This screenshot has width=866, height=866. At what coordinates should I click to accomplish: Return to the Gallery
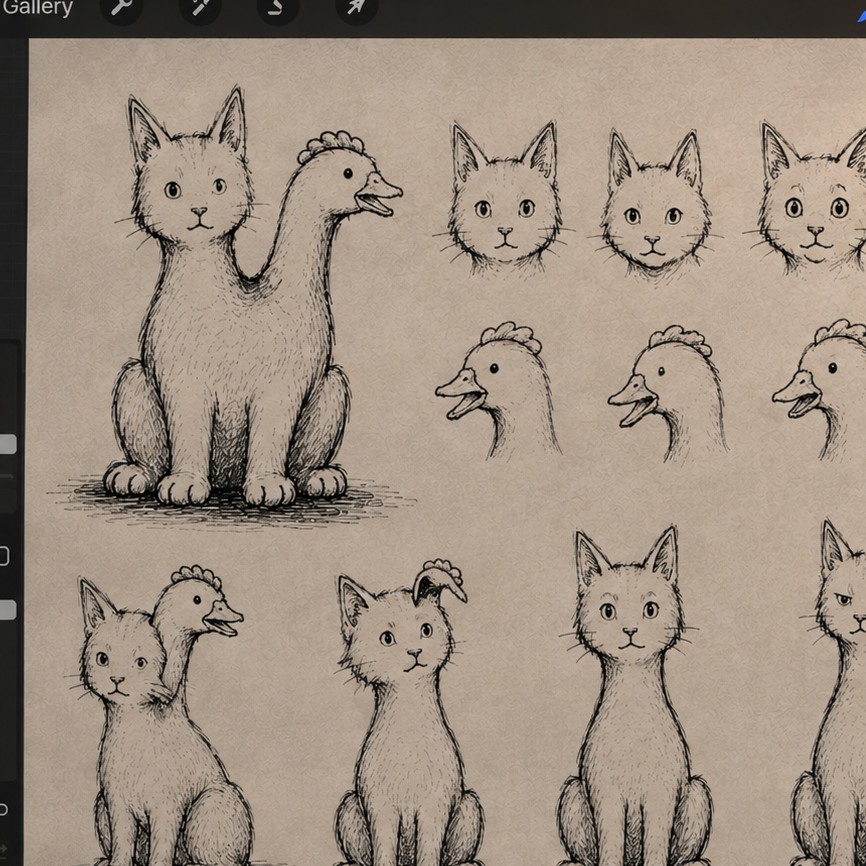coord(37,8)
